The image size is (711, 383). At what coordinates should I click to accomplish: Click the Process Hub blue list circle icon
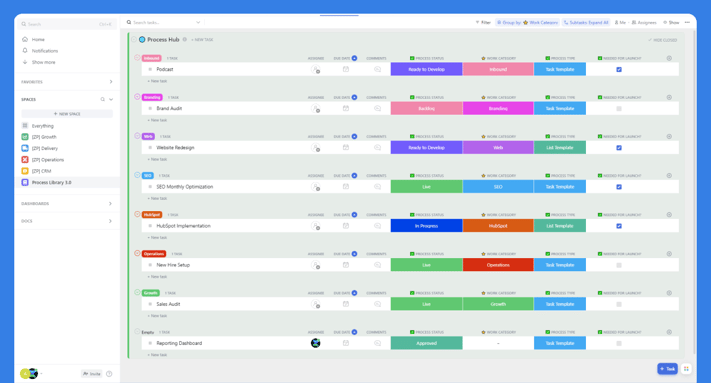(x=142, y=39)
